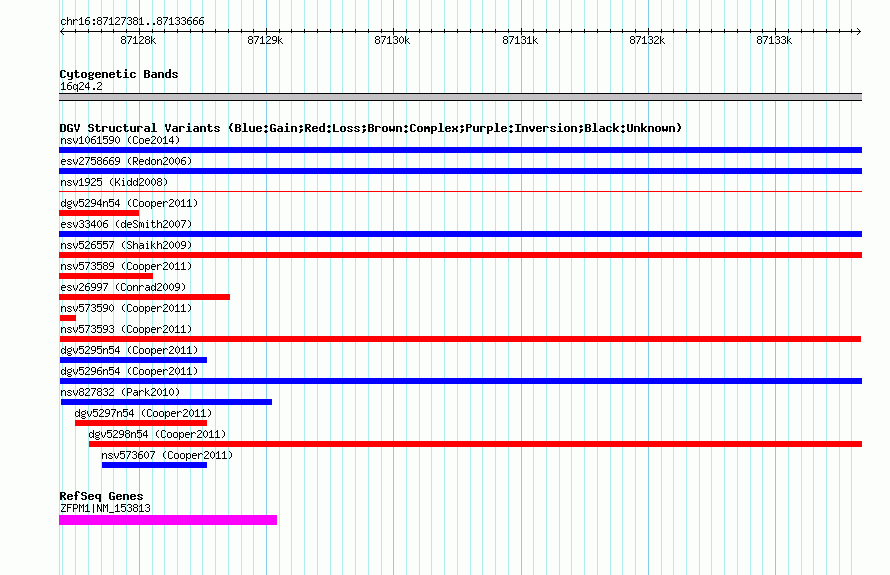This screenshot has width=890, height=575.
Task: Click the nsv573589 (Cooper2011) red bar
Action: (x=106, y=276)
